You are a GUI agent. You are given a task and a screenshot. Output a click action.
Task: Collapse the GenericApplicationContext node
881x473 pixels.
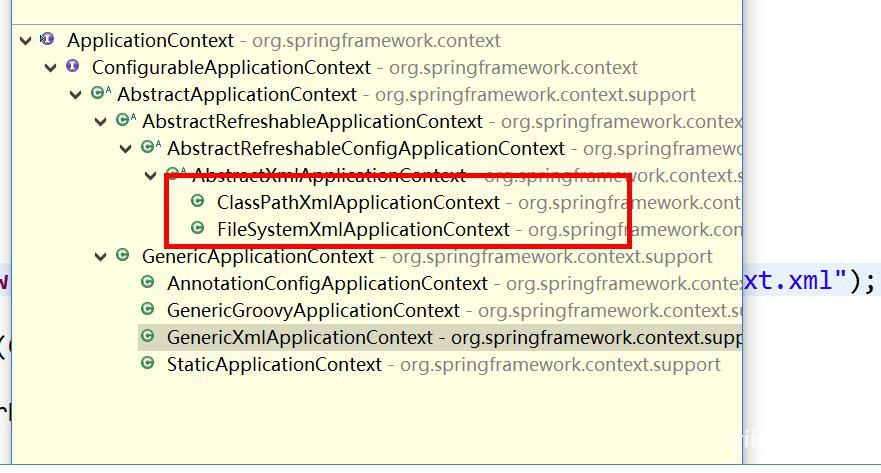tap(101, 257)
